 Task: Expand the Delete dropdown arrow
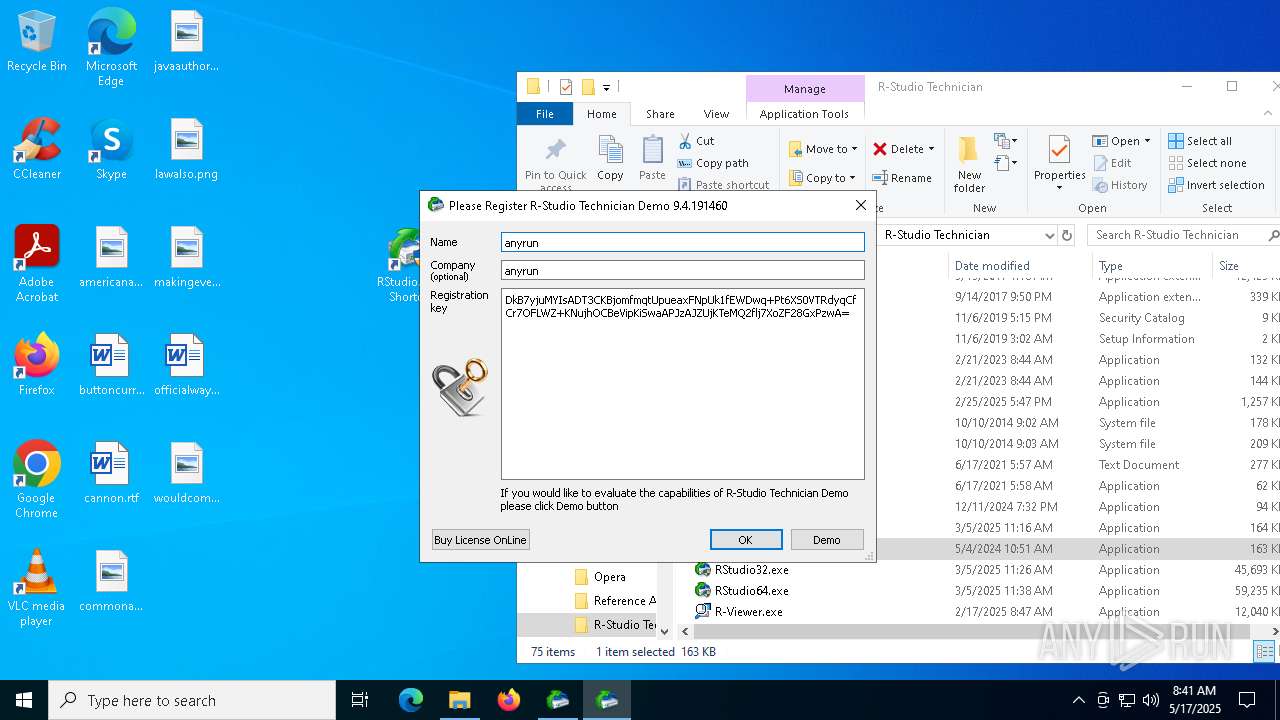coord(931,149)
